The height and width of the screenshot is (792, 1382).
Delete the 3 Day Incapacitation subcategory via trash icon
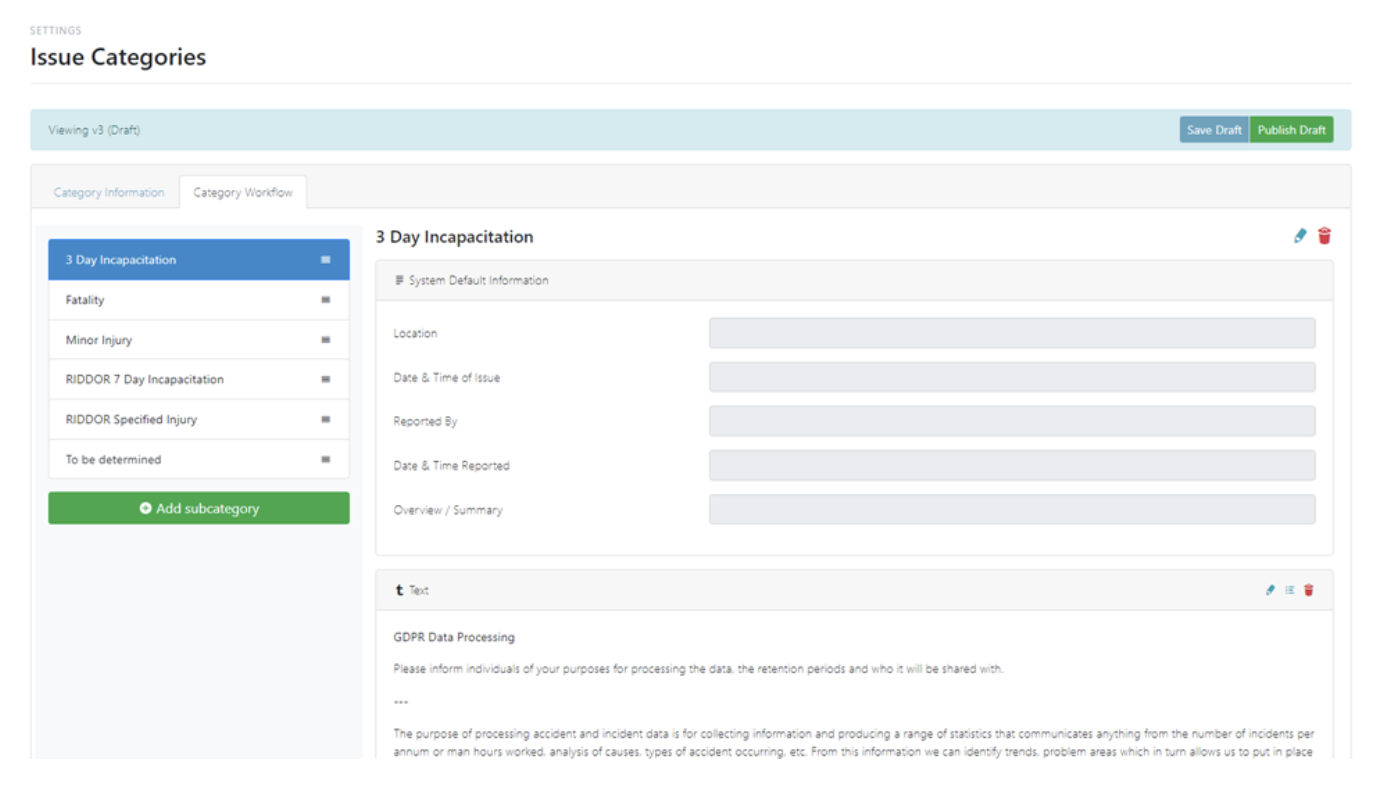coord(1324,236)
